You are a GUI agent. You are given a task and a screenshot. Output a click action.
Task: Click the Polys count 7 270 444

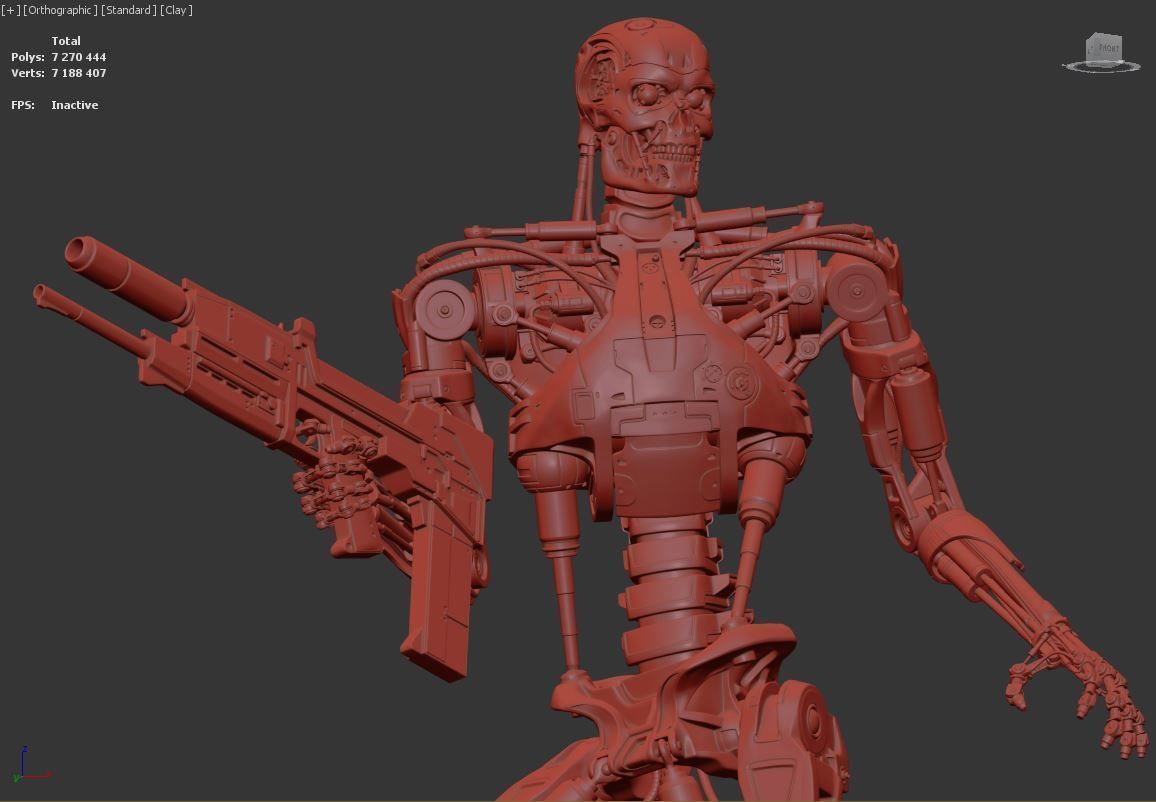[79, 57]
